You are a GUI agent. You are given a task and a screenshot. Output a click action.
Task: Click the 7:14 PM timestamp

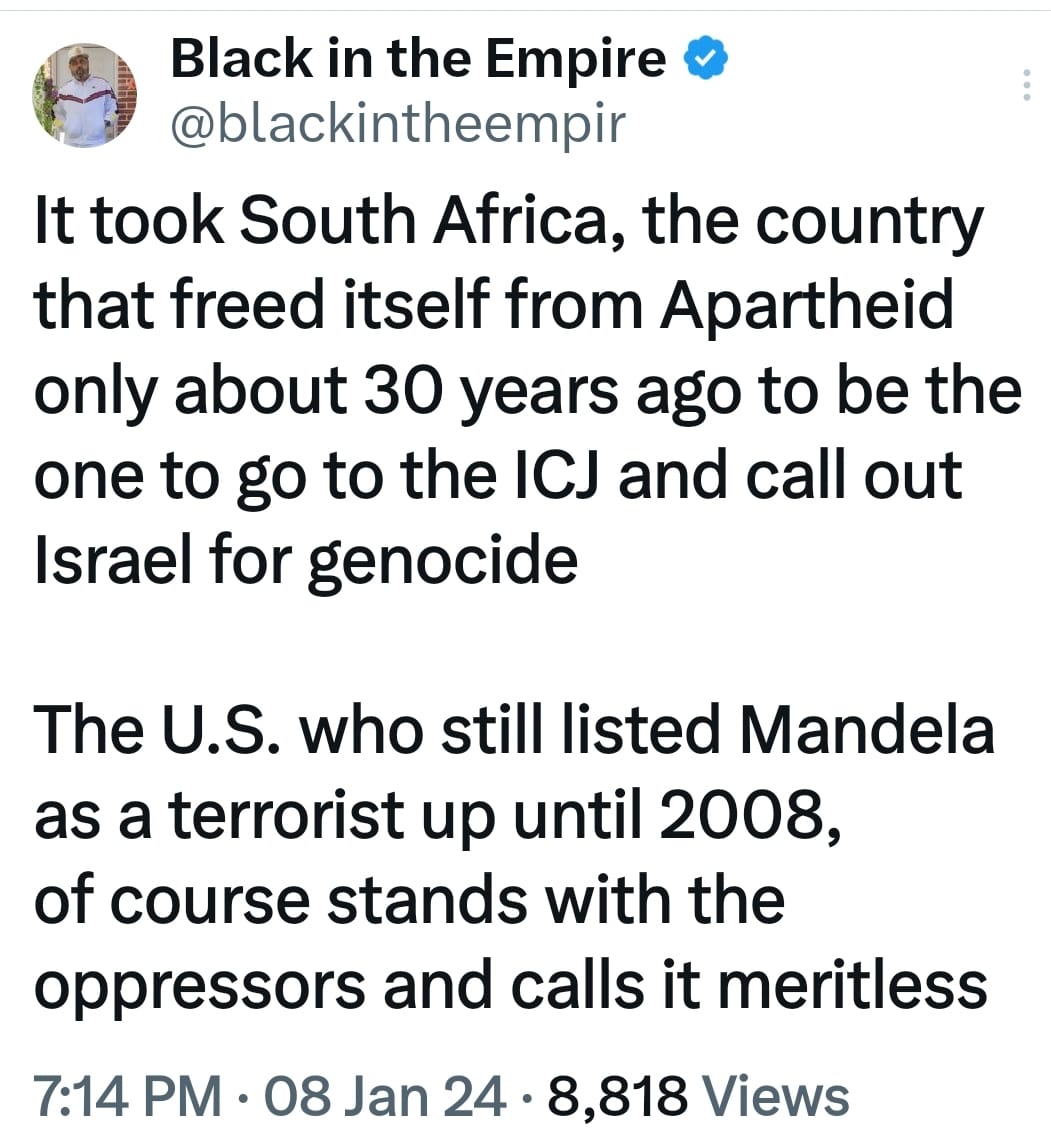point(129,1094)
